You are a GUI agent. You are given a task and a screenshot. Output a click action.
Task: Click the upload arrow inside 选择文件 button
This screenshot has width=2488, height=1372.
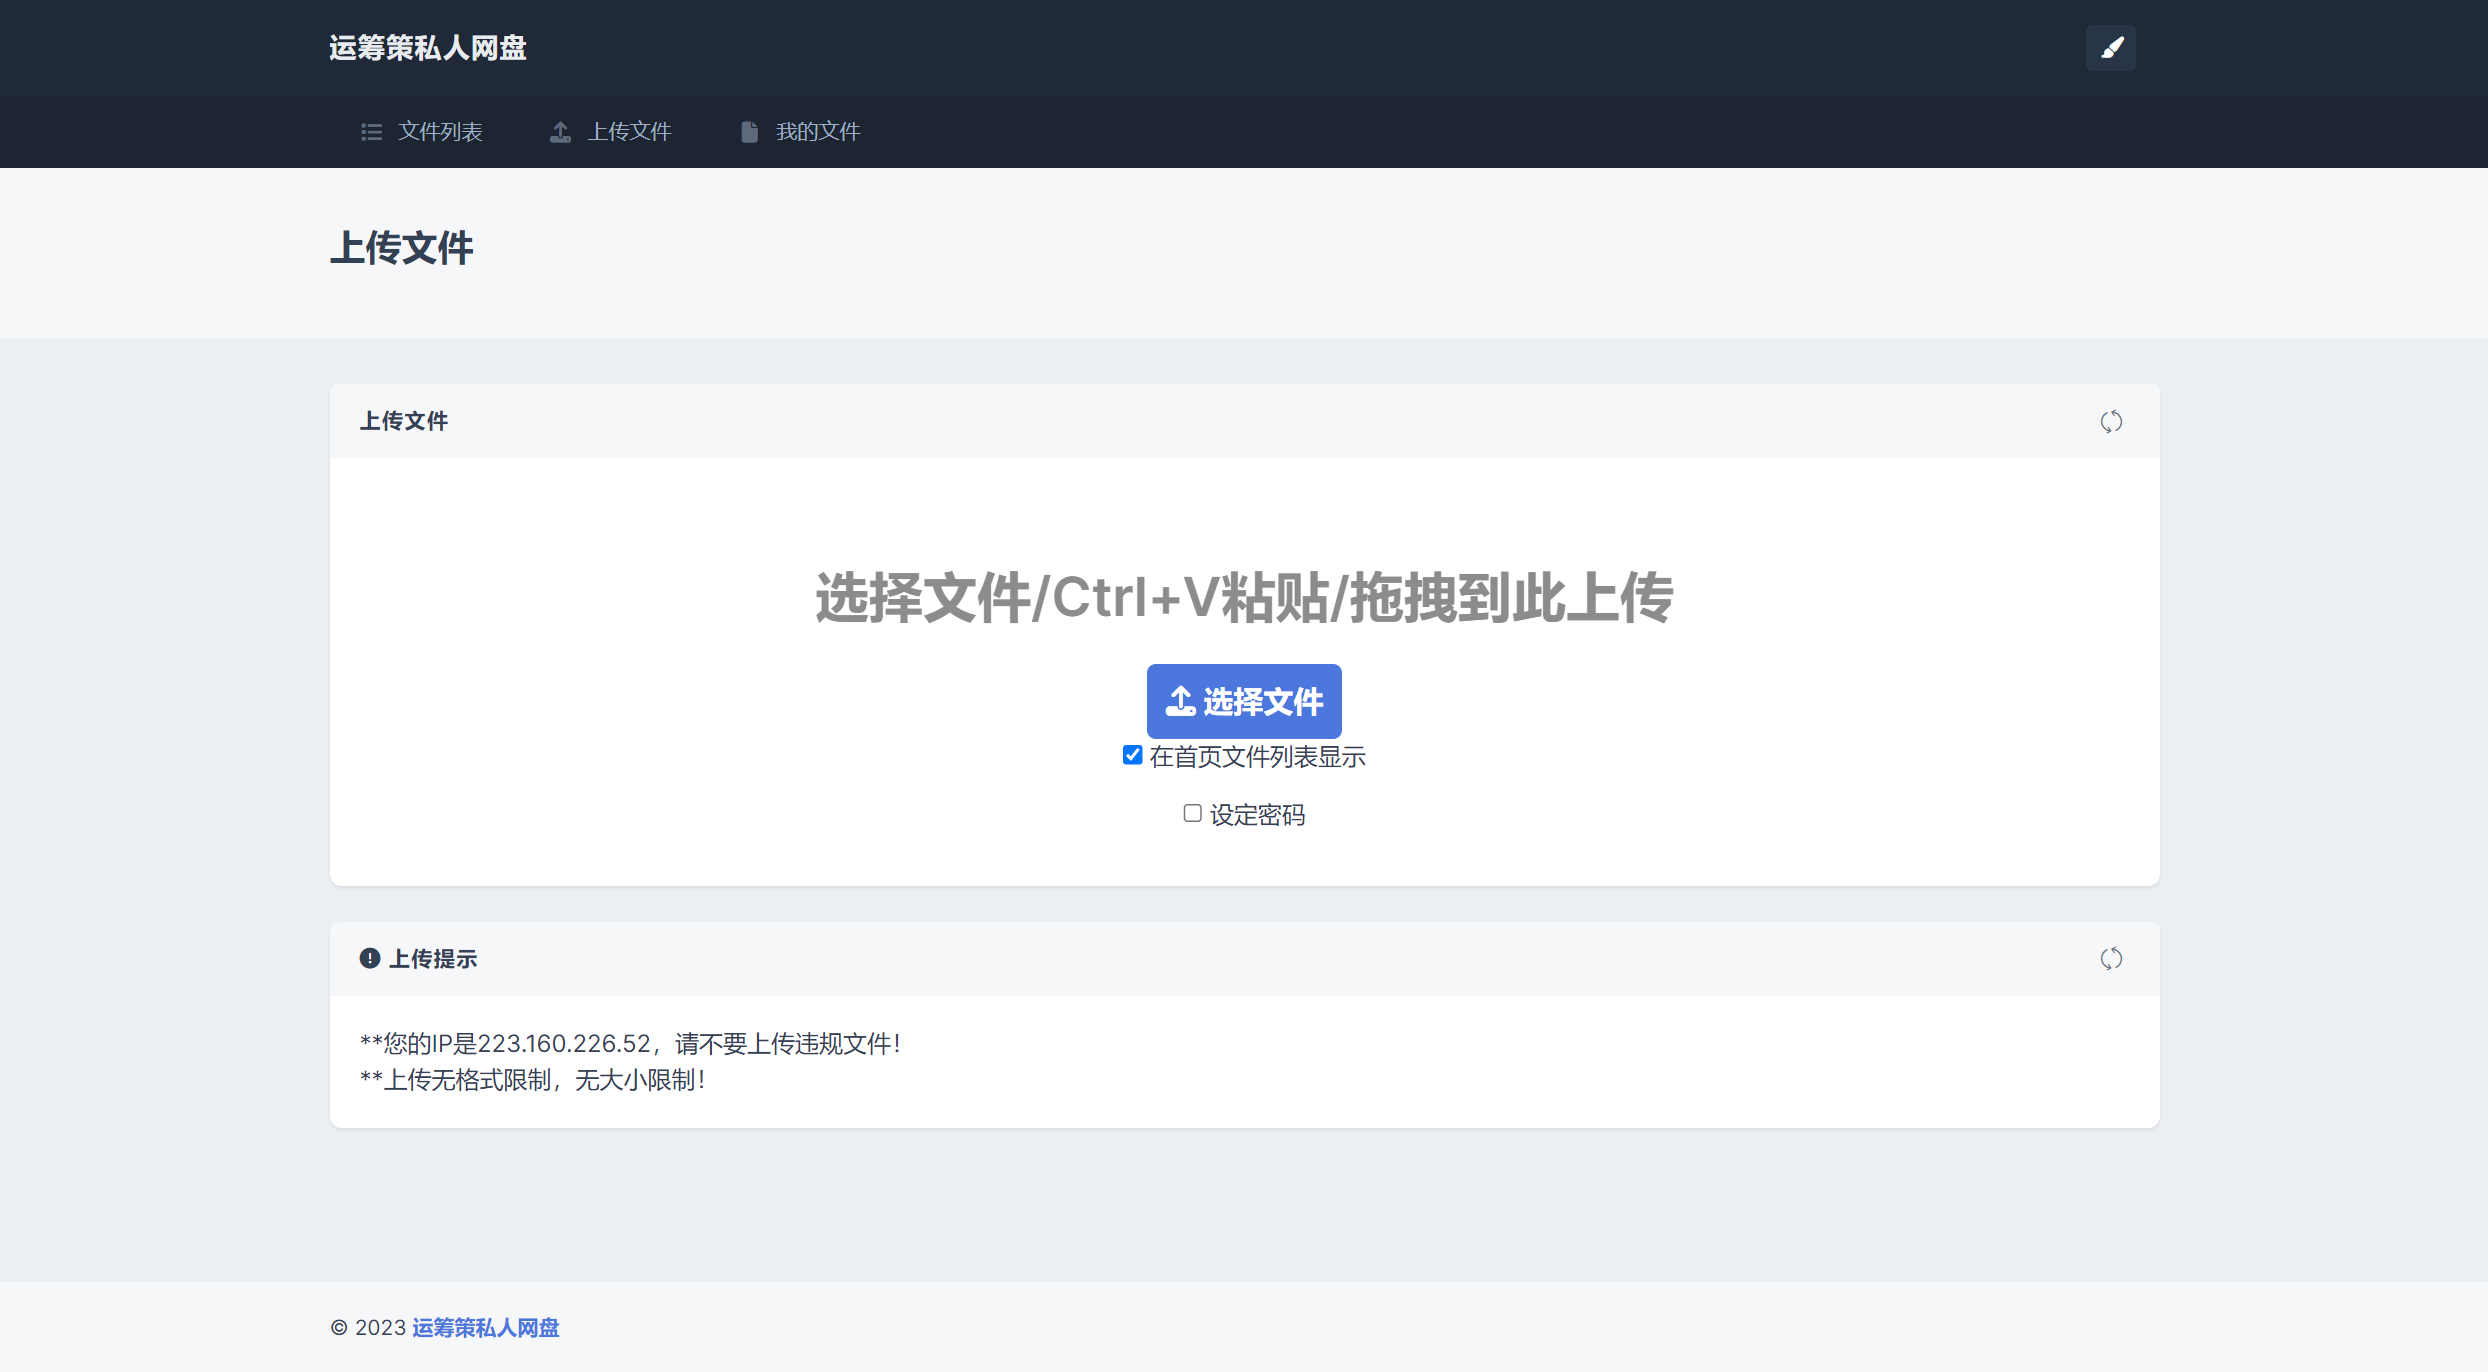click(1180, 701)
